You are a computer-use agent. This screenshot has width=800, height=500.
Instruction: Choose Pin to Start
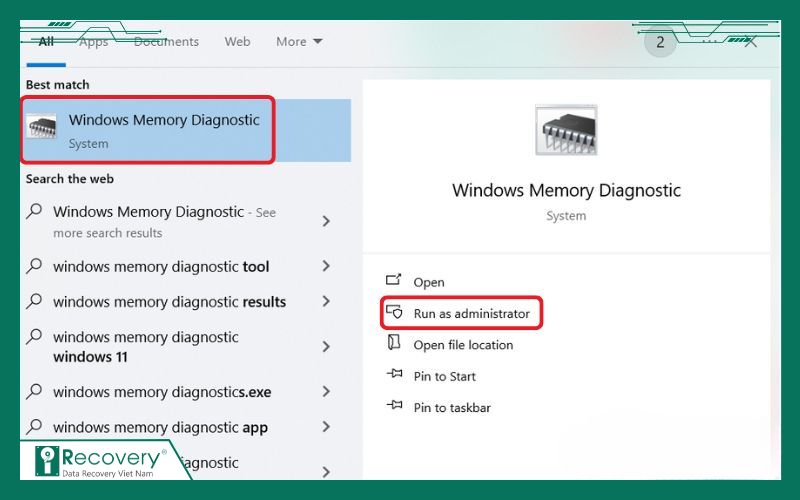pos(444,377)
